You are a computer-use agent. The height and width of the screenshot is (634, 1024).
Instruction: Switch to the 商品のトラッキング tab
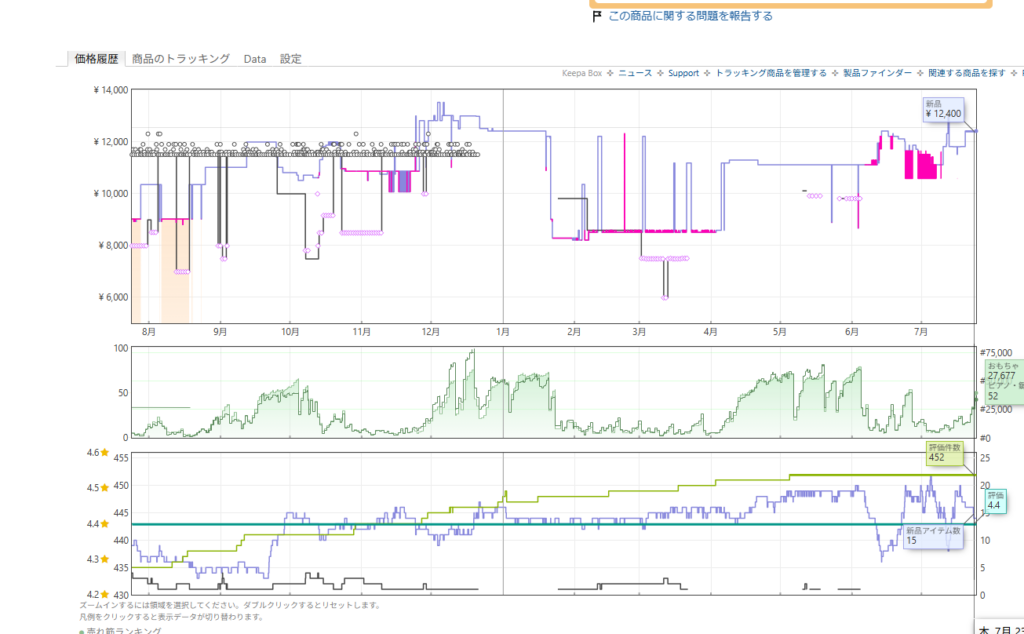181,59
